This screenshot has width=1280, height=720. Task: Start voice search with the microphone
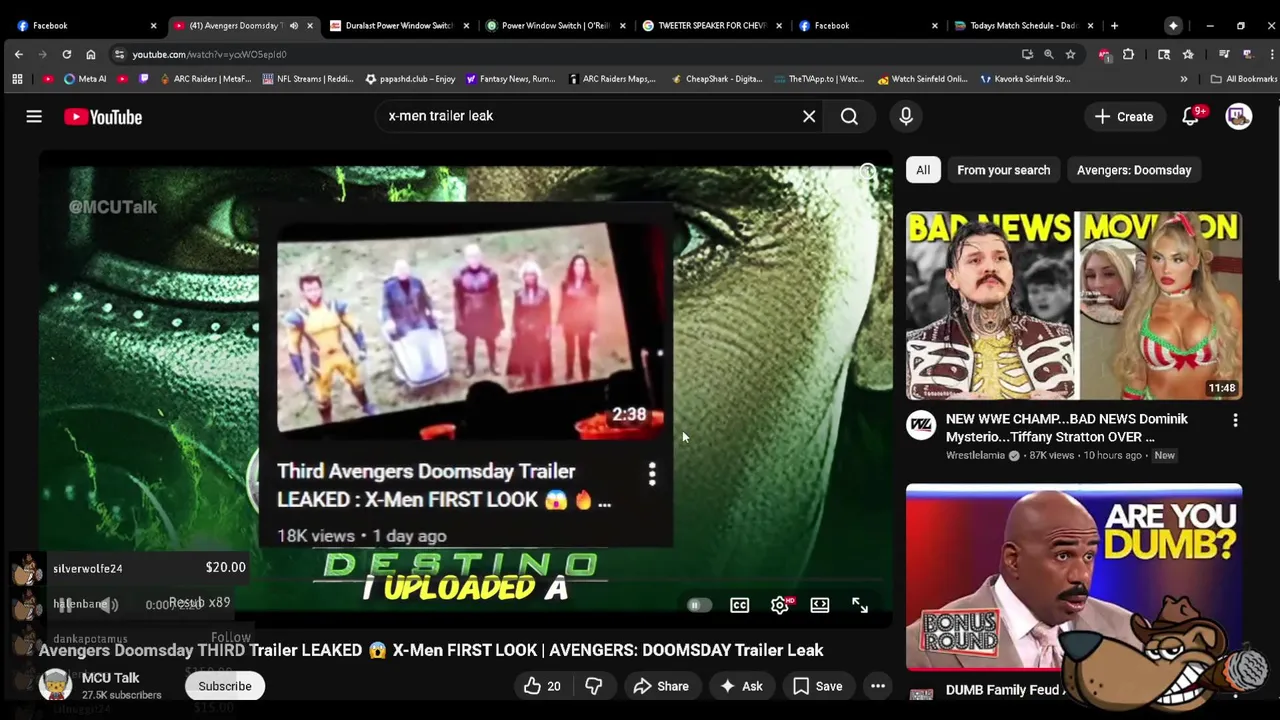point(906,117)
